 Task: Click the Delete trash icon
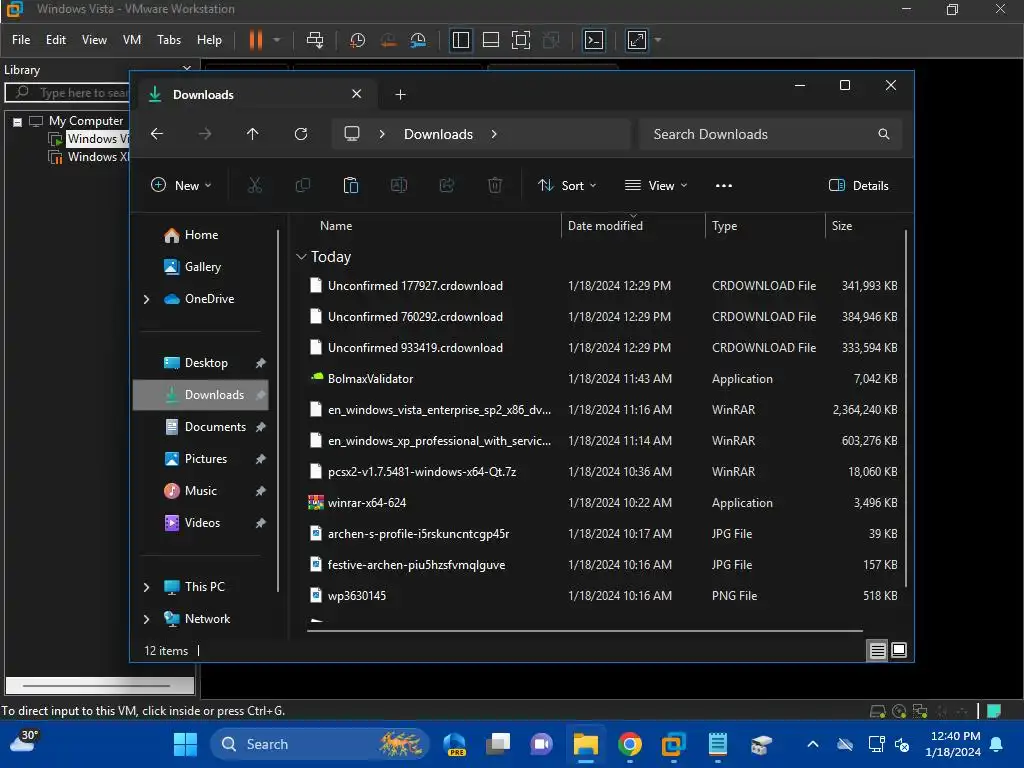pos(495,185)
